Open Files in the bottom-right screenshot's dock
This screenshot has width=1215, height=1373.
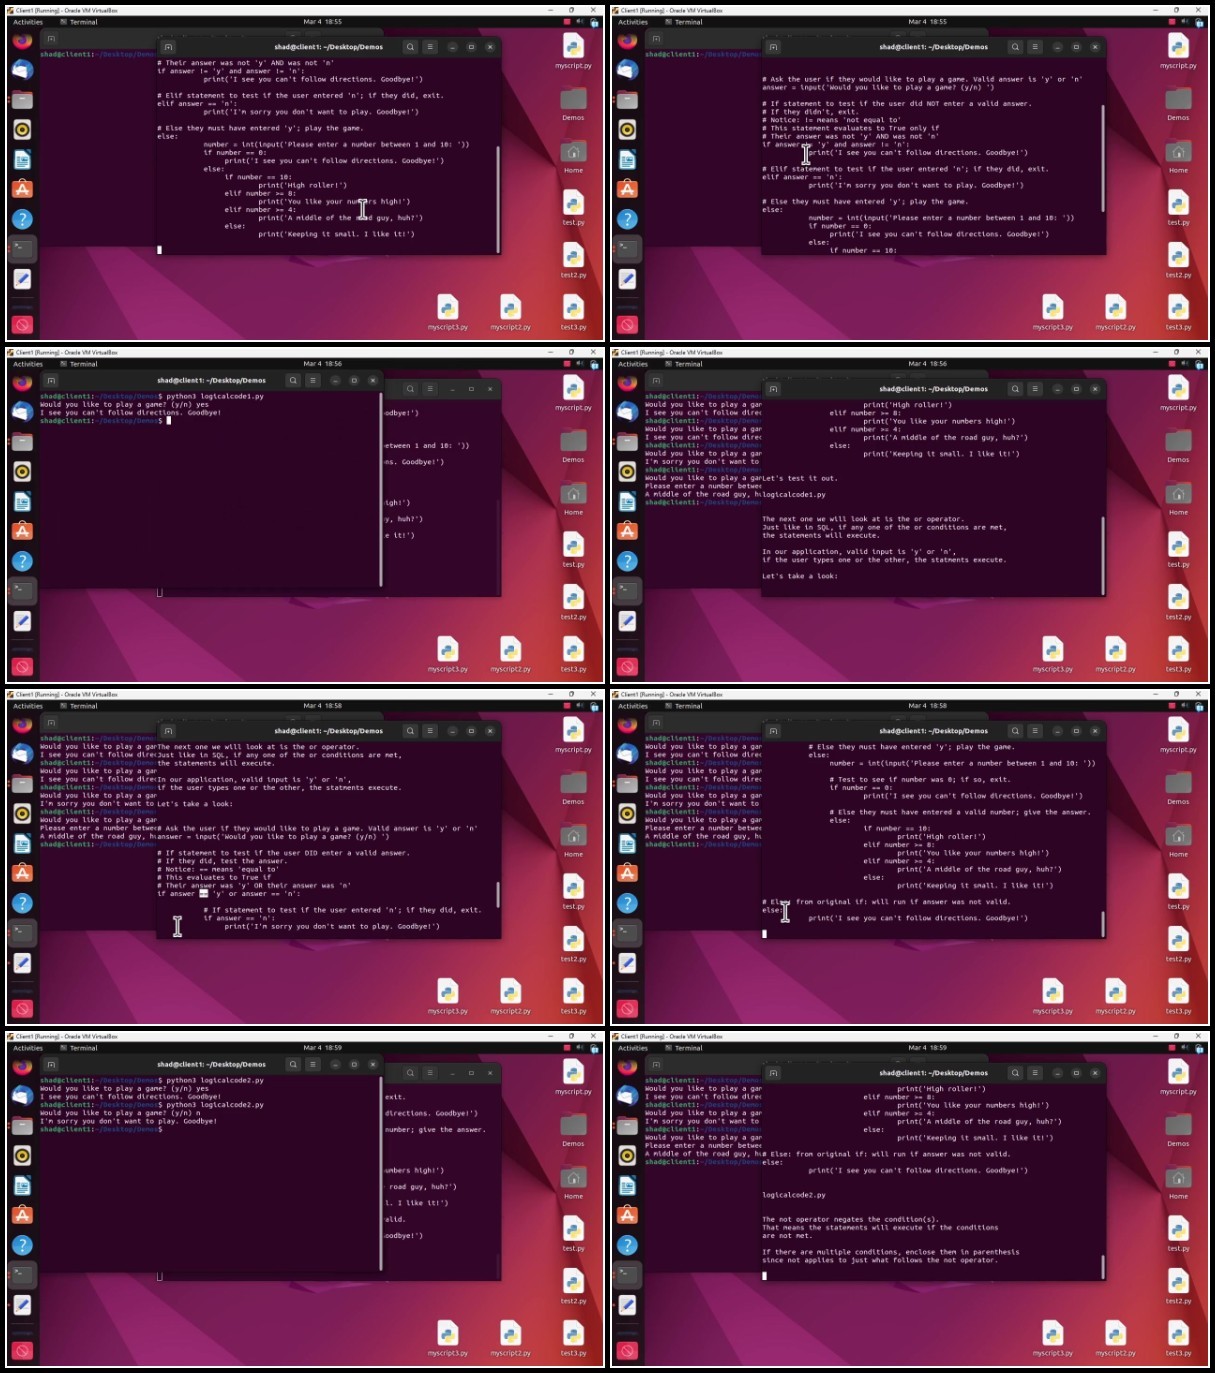tap(627, 1126)
